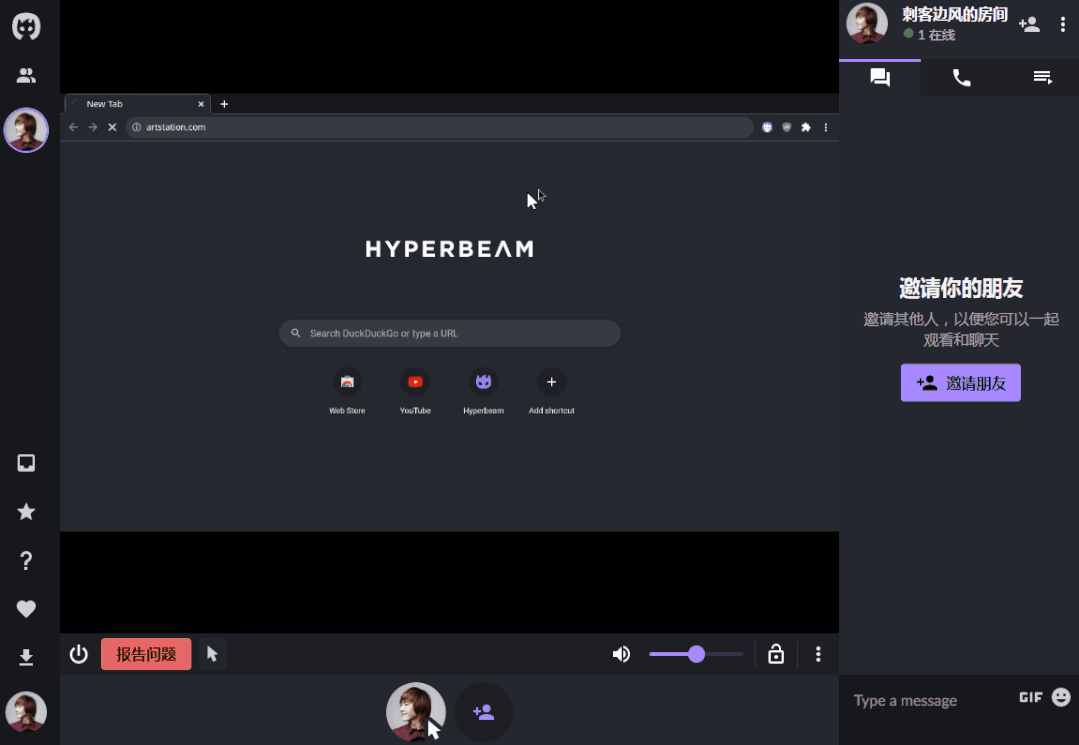Click the download icon in left sidebar
This screenshot has height=745, width=1079.
pos(26,658)
